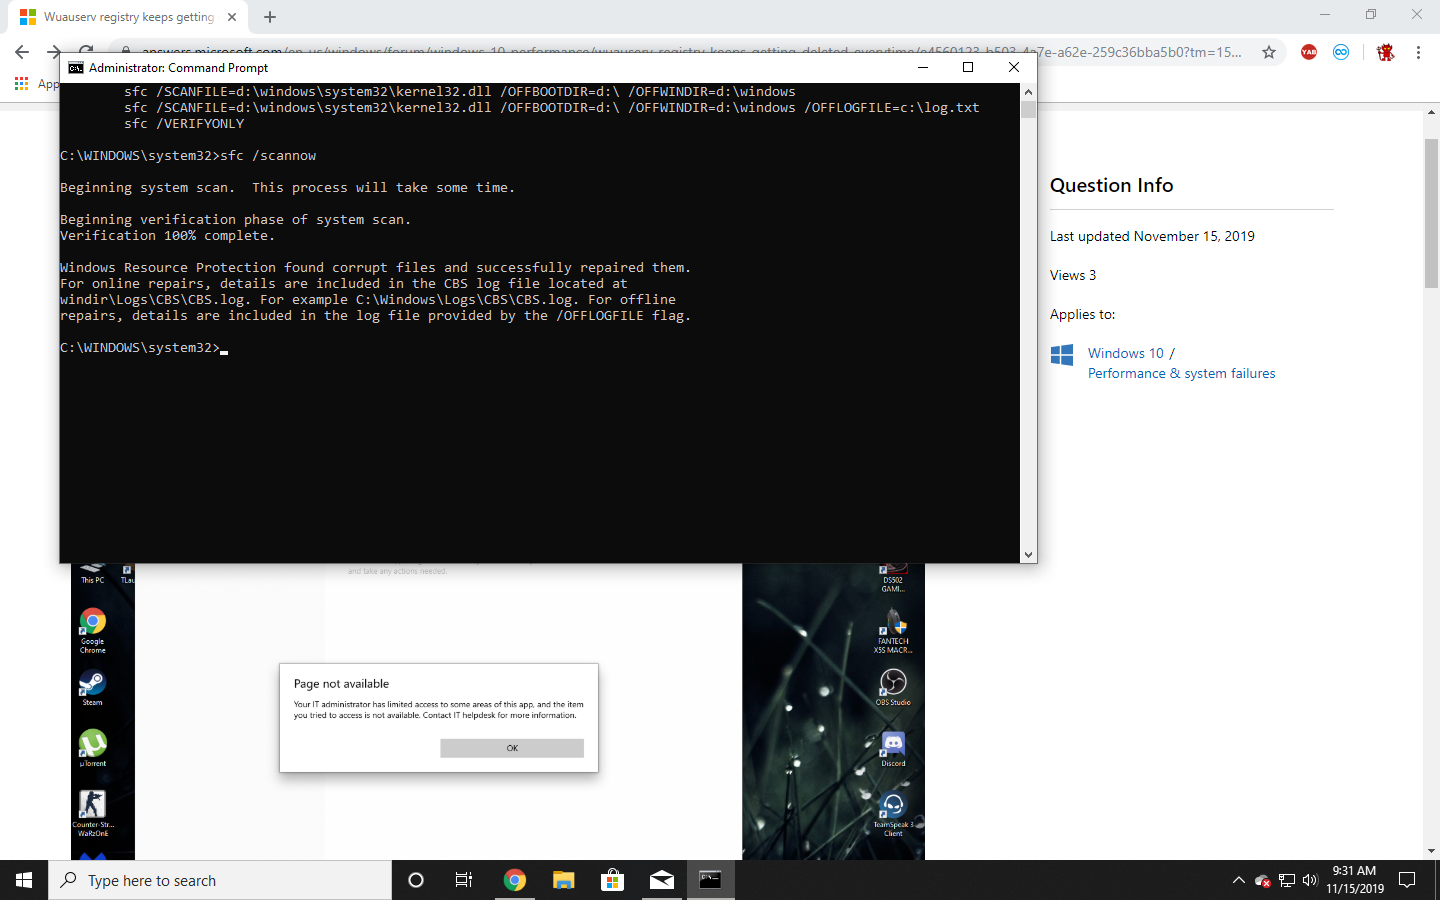Show hidden system tray icons

pyautogui.click(x=1238, y=880)
